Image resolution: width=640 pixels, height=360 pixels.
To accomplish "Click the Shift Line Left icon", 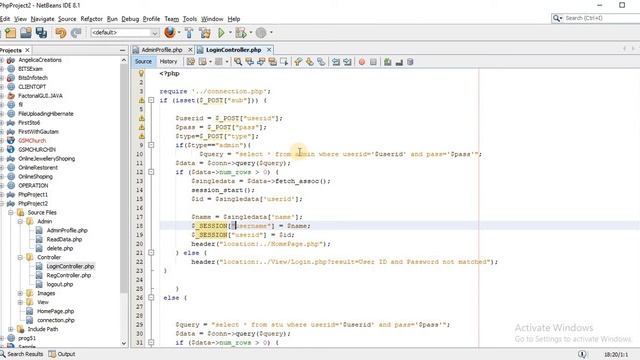I will [x=336, y=62].
